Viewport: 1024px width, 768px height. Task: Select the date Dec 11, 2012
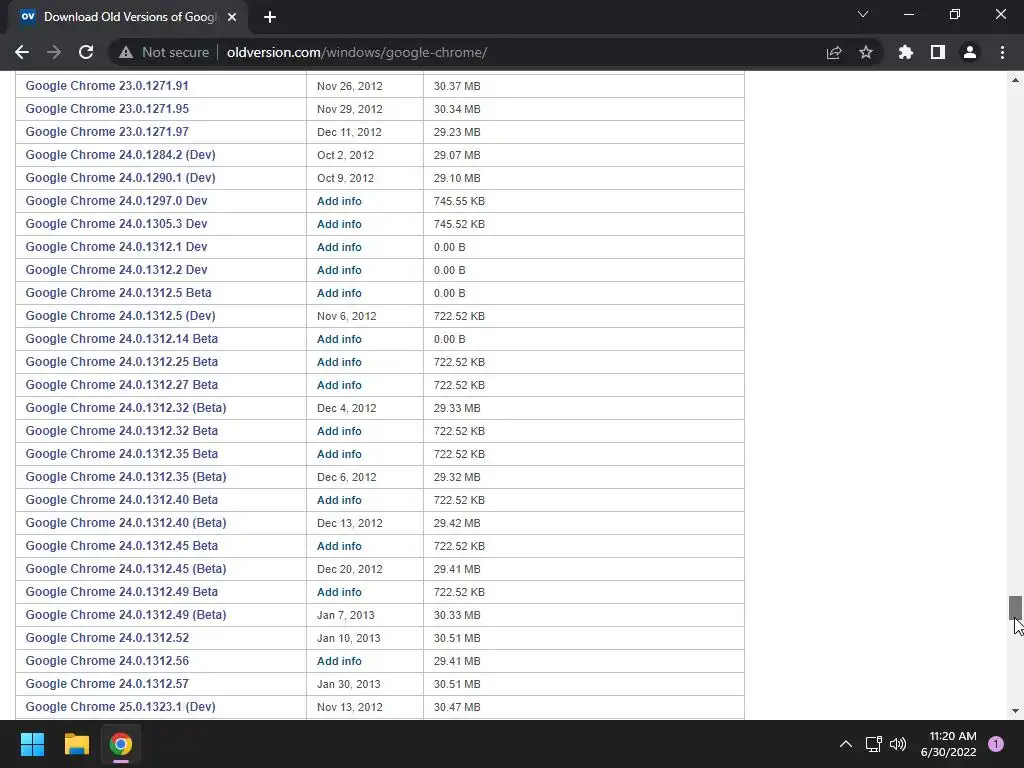(349, 132)
